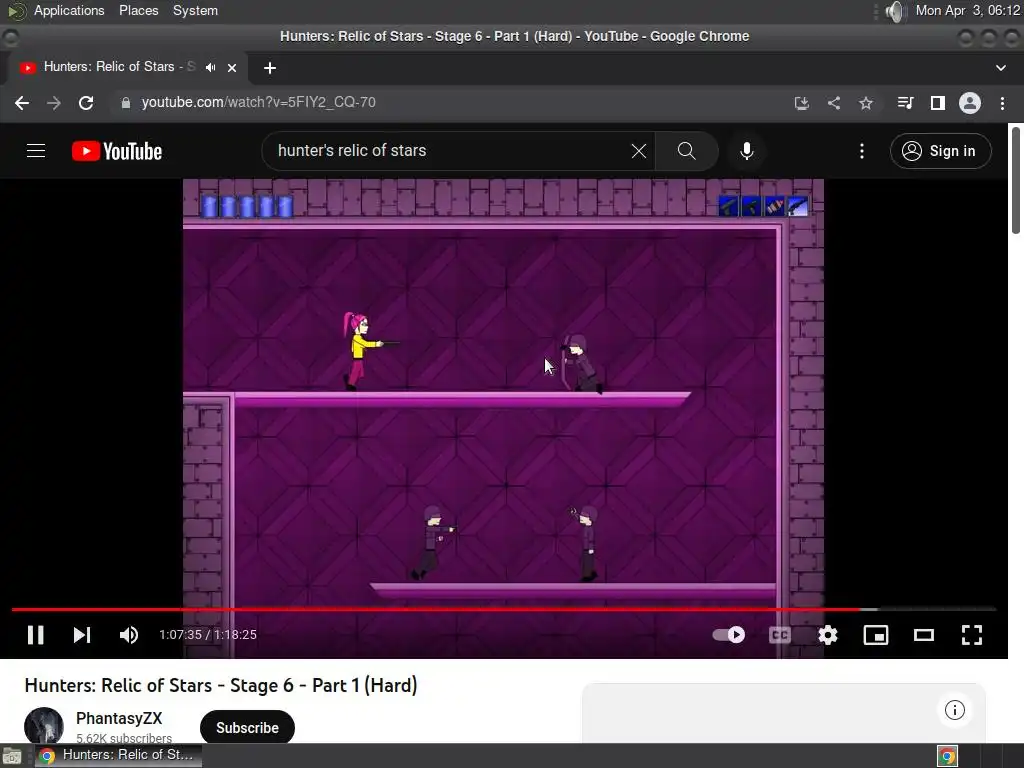Open Chrome profile avatar
The height and width of the screenshot is (768, 1024).
[x=970, y=103]
